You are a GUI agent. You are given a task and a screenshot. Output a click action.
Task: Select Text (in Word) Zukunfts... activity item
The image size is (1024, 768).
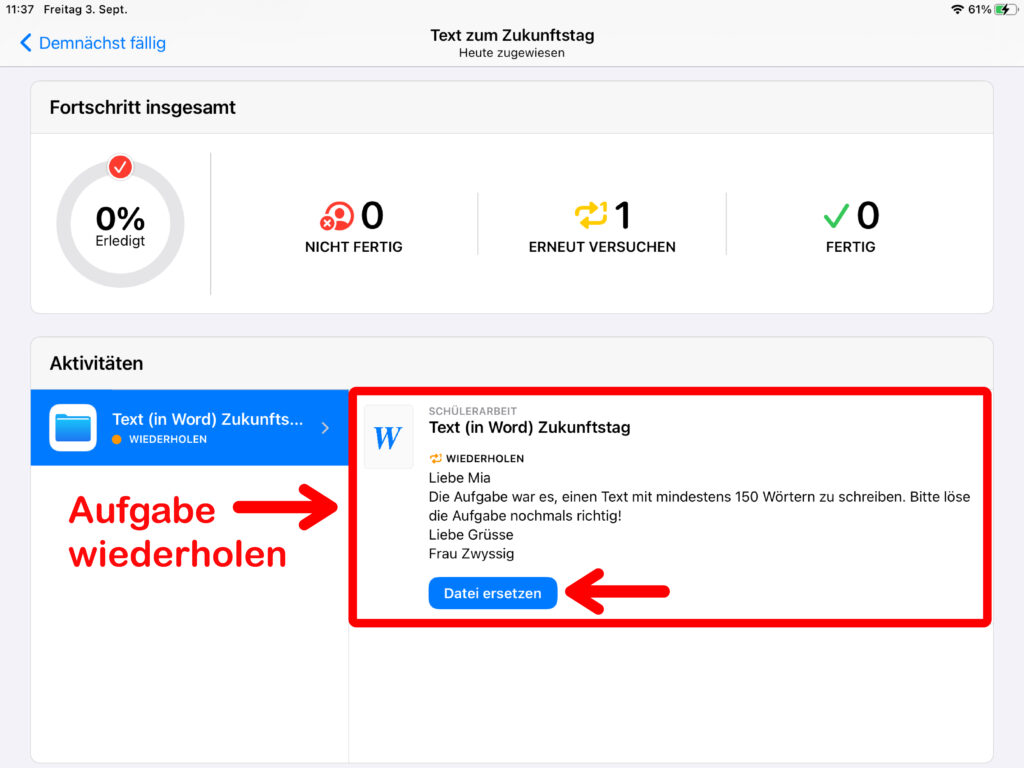point(206,421)
